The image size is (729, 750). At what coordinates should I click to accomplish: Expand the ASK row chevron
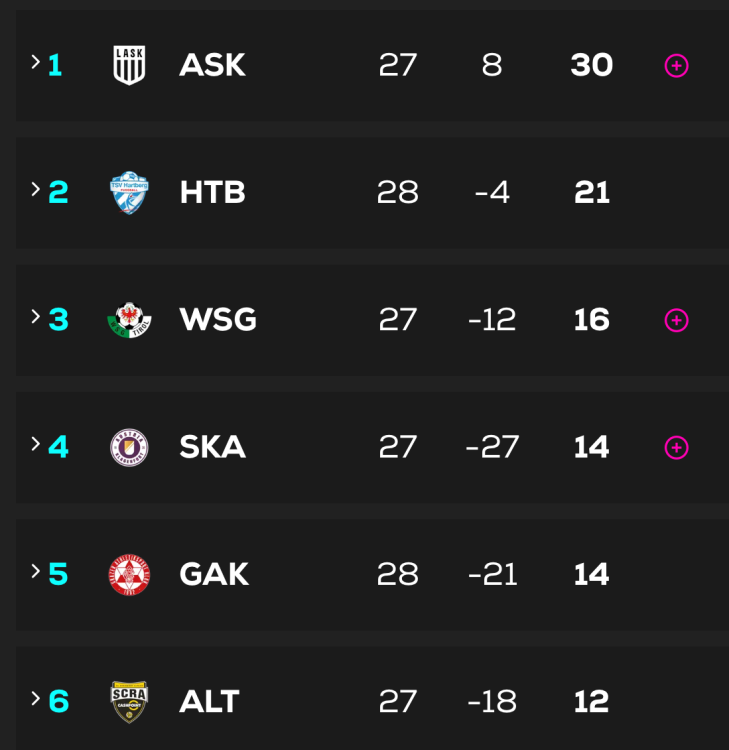[x=36, y=63]
